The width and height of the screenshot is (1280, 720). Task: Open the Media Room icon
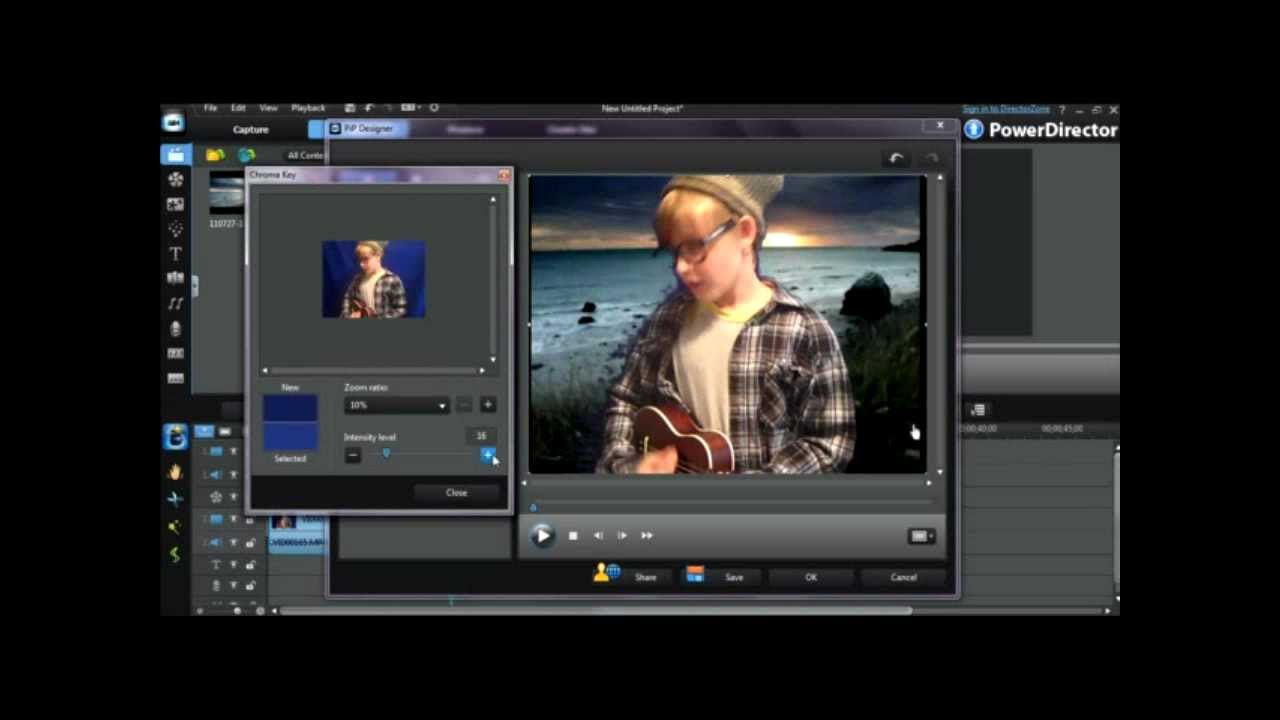[x=176, y=155]
